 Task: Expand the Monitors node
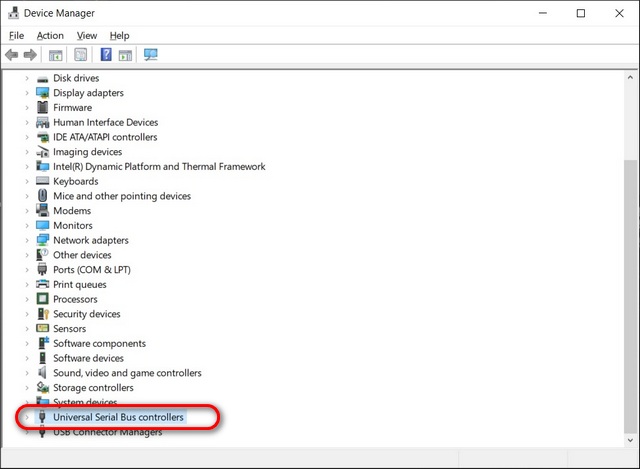[27, 226]
